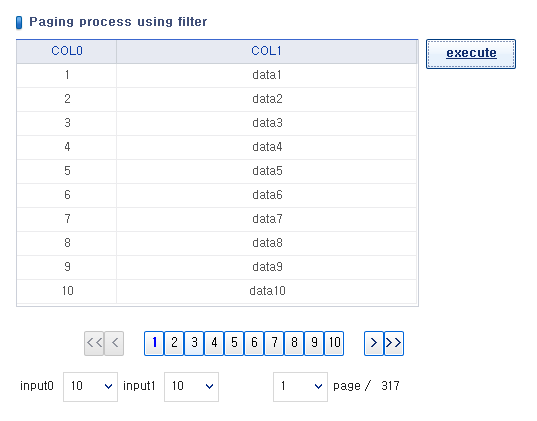Go to page 9 in pager

(314, 343)
